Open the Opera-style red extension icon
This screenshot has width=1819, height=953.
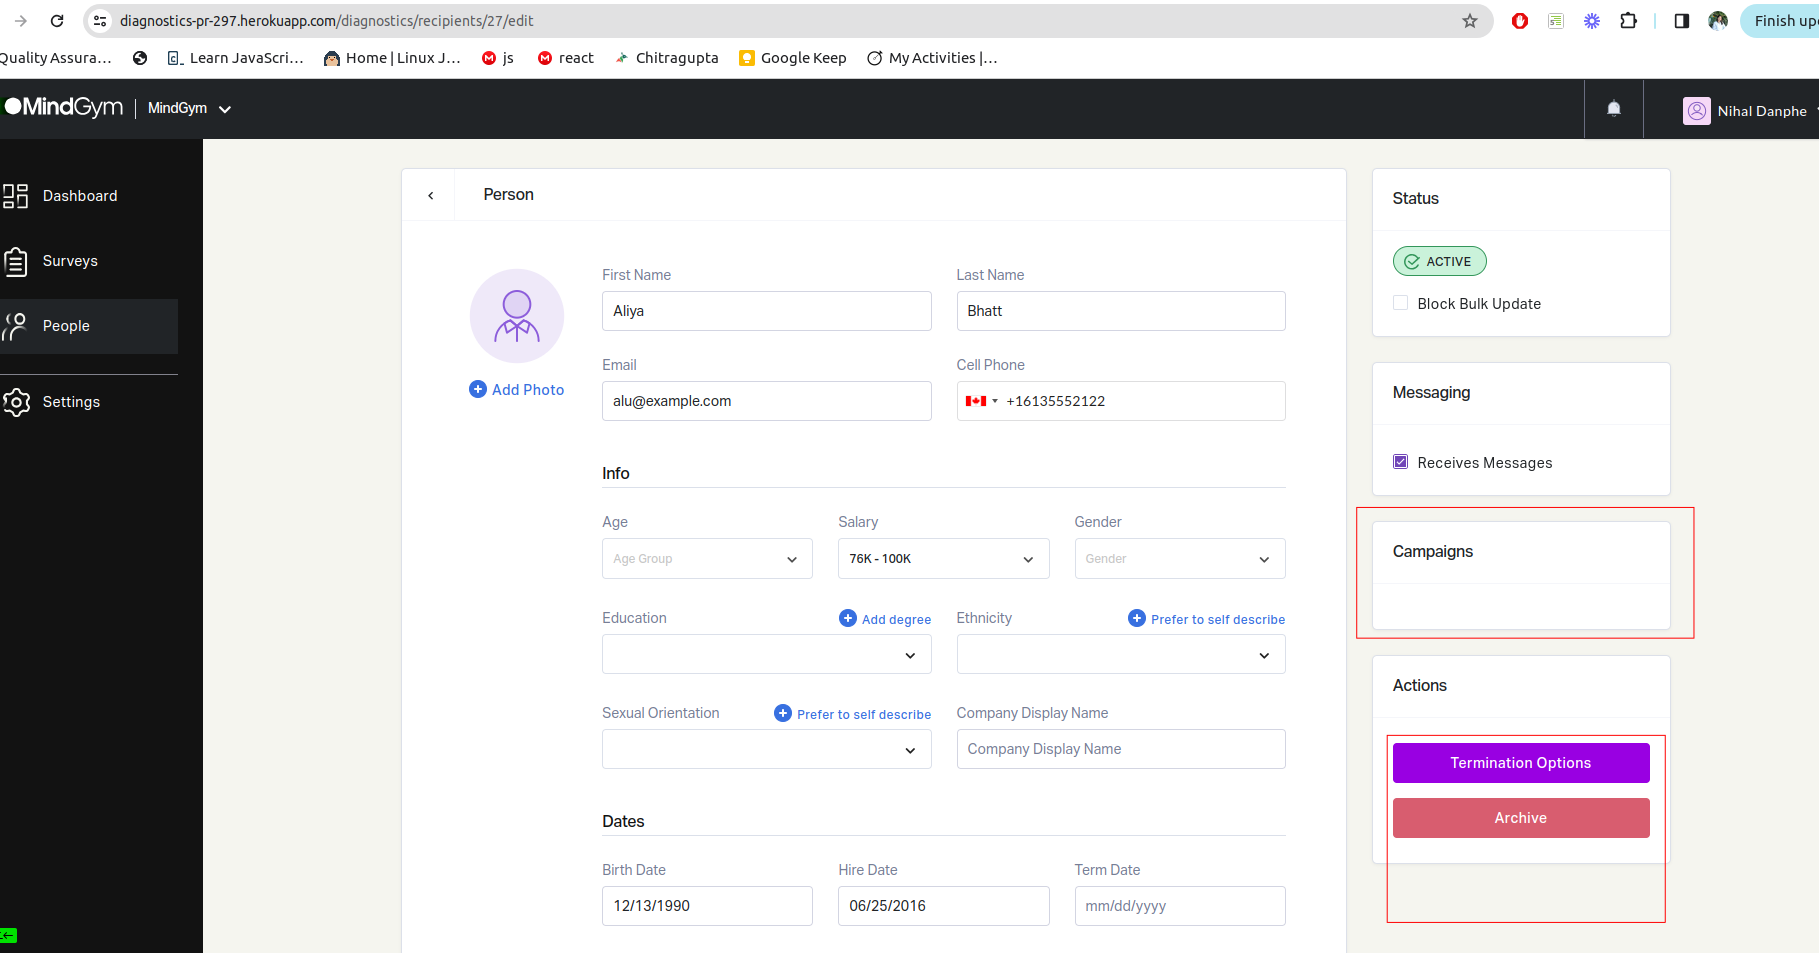point(1520,21)
